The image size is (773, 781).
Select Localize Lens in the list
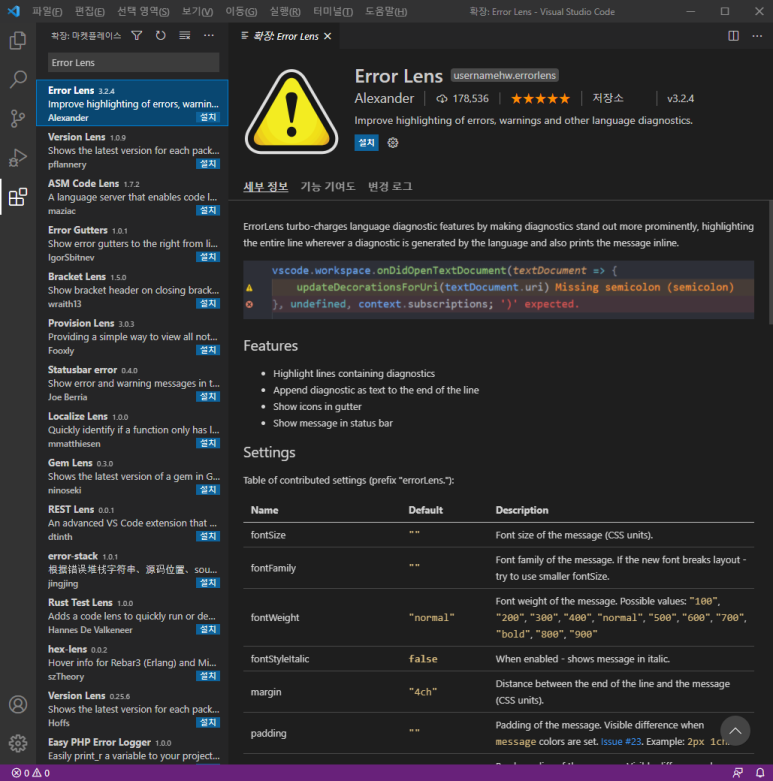coord(132,429)
